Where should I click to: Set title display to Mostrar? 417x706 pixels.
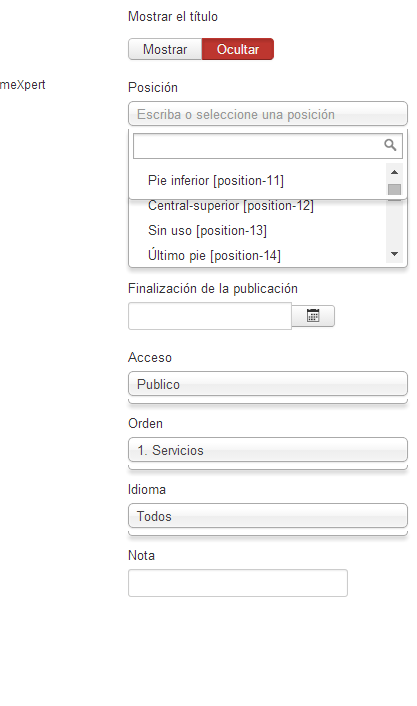pos(165,49)
